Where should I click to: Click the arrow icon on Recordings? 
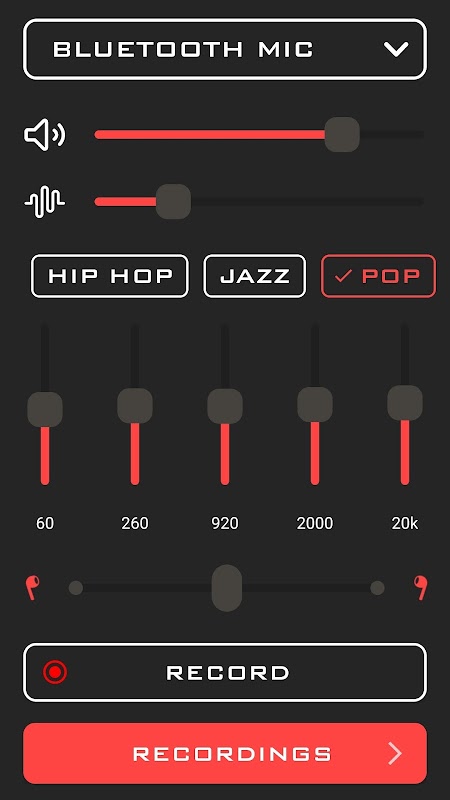[x=395, y=753]
